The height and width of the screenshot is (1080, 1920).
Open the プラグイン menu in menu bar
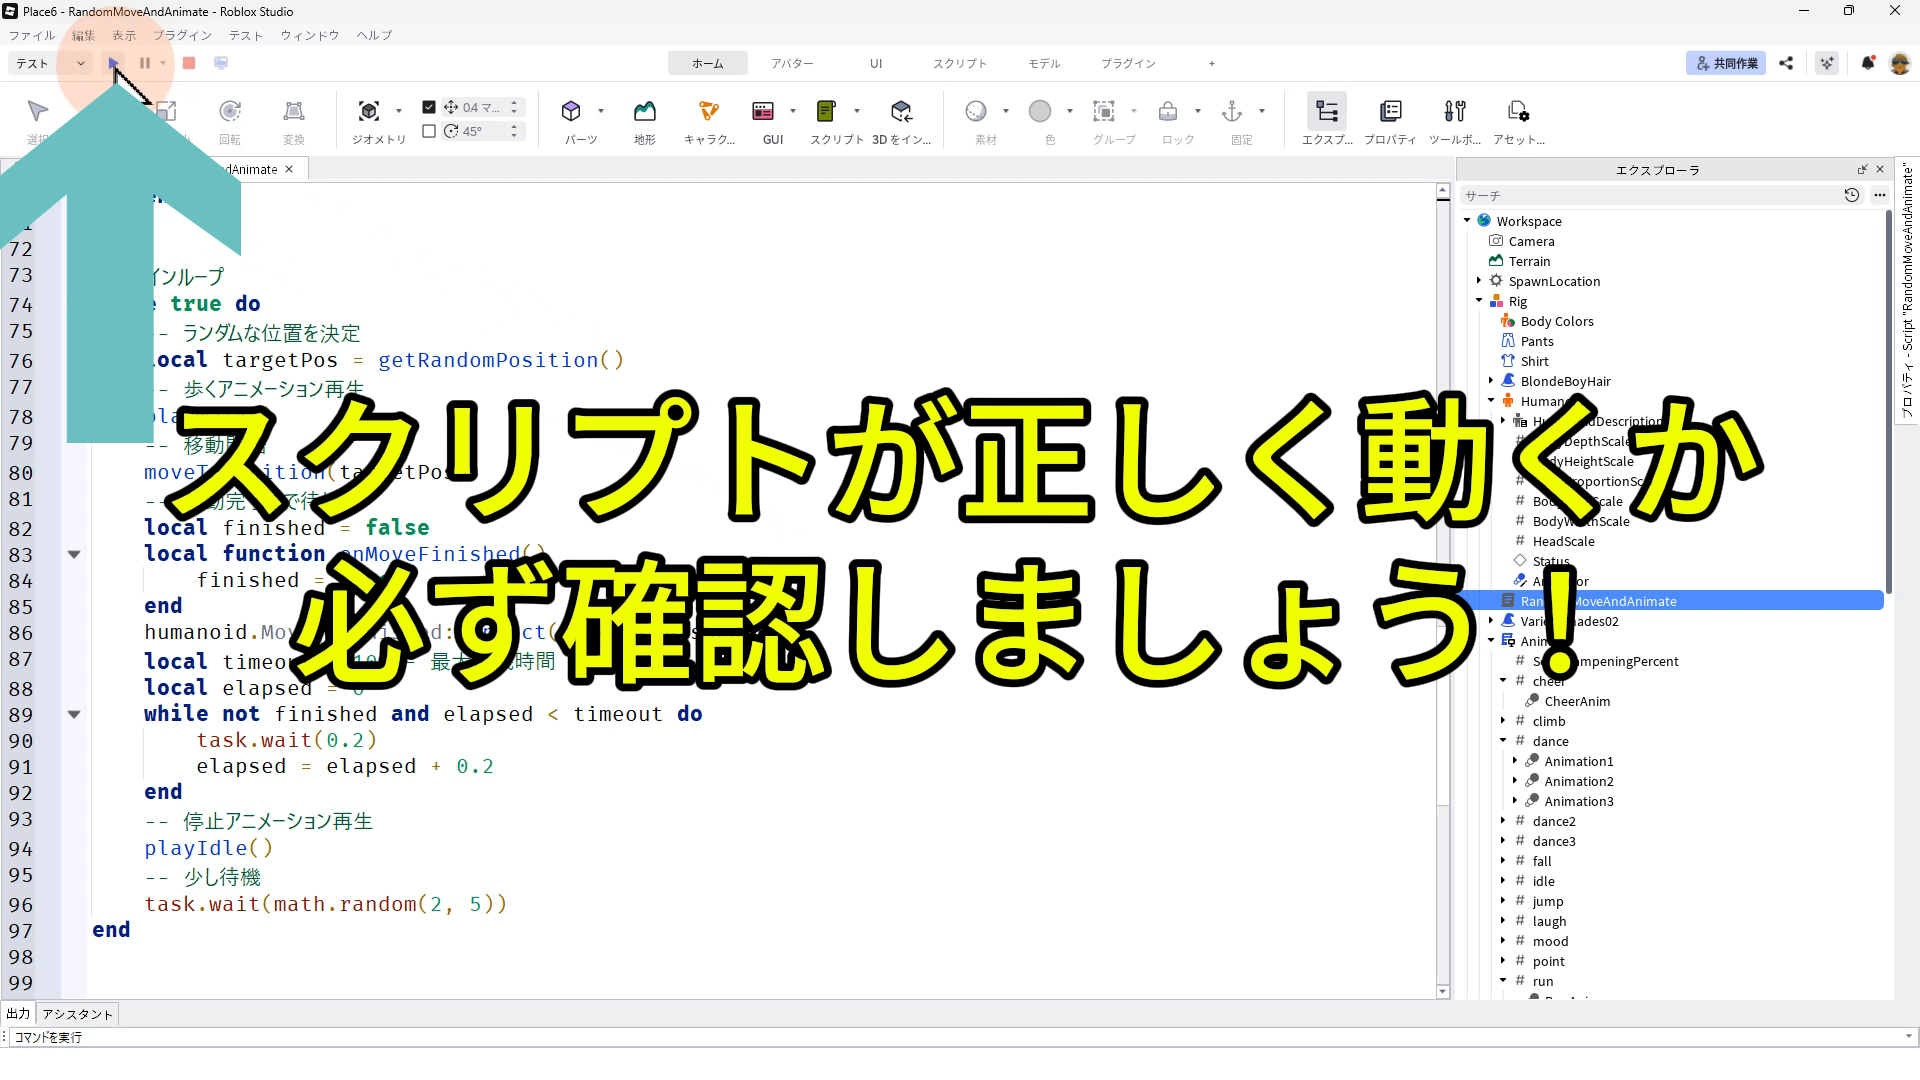click(182, 35)
